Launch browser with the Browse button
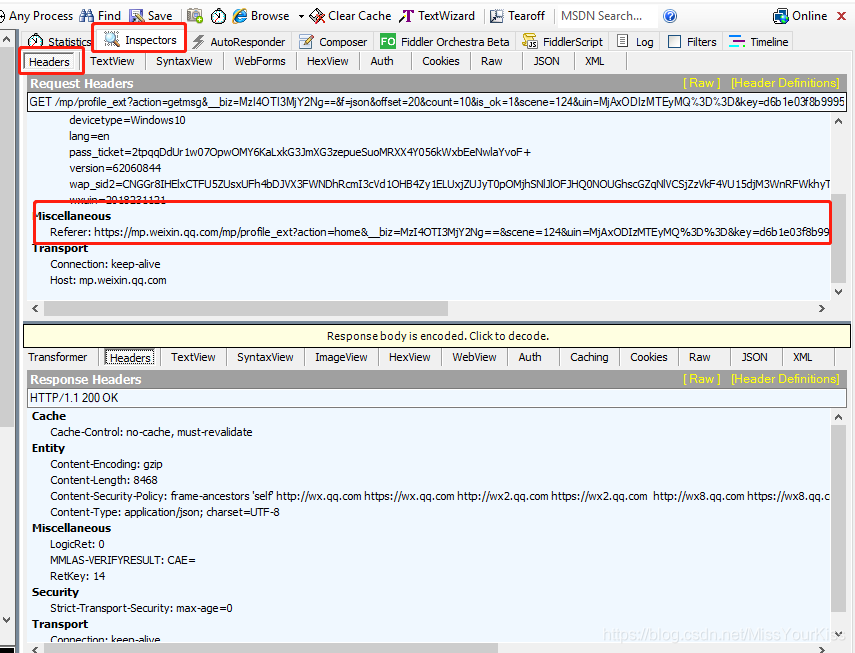The image size is (855, 653). 261,16
